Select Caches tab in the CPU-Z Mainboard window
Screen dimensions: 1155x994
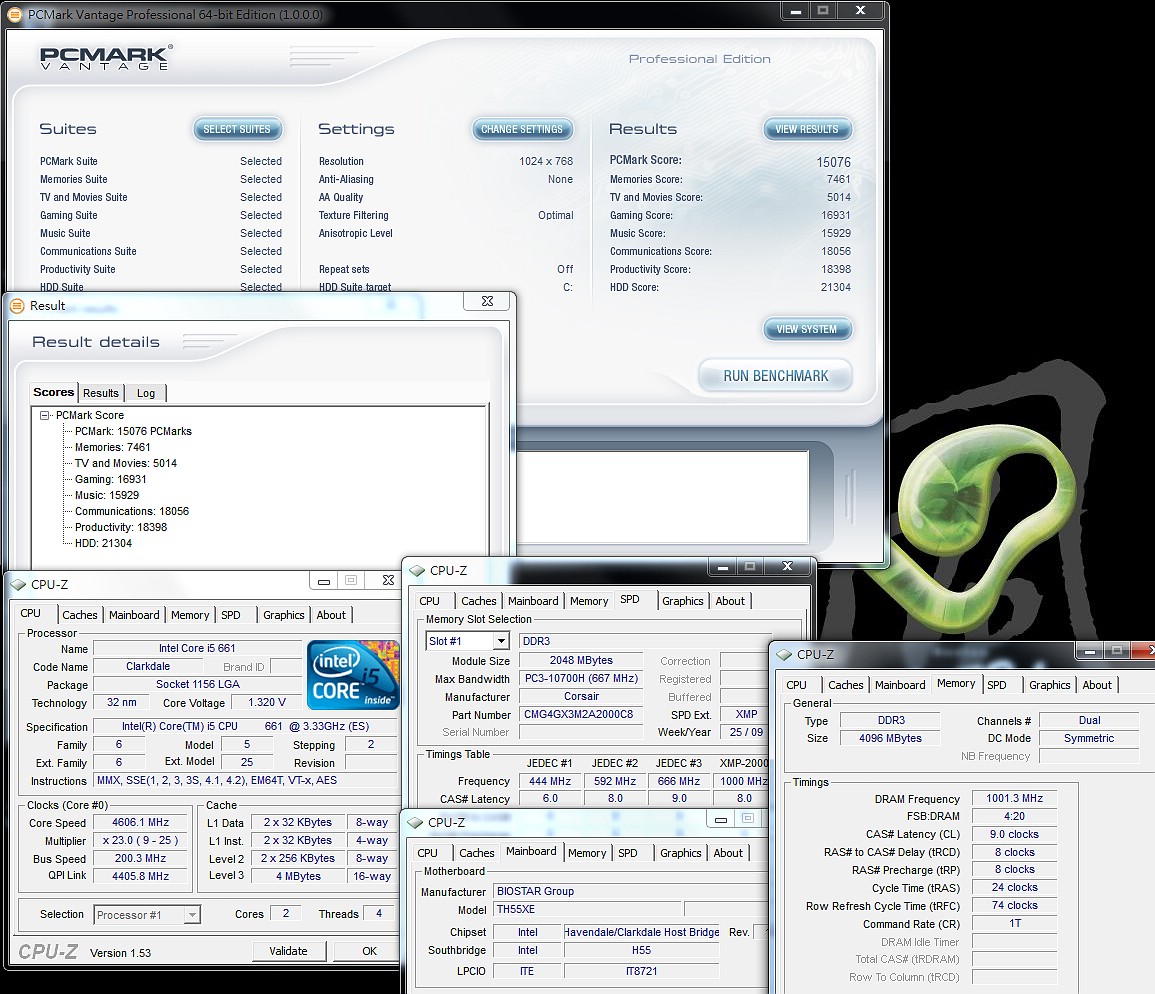click(477, 853)
